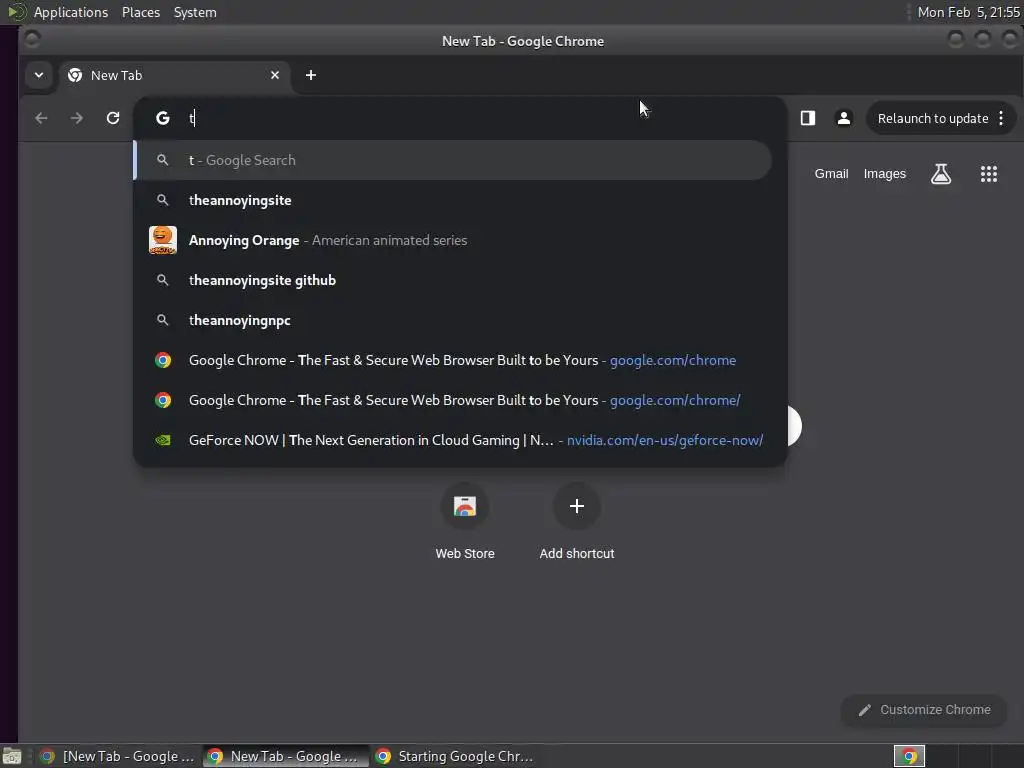The image size is (1024, 768).
Task: Click Chrome icon in workspace switcher
Action: point(909,756)
